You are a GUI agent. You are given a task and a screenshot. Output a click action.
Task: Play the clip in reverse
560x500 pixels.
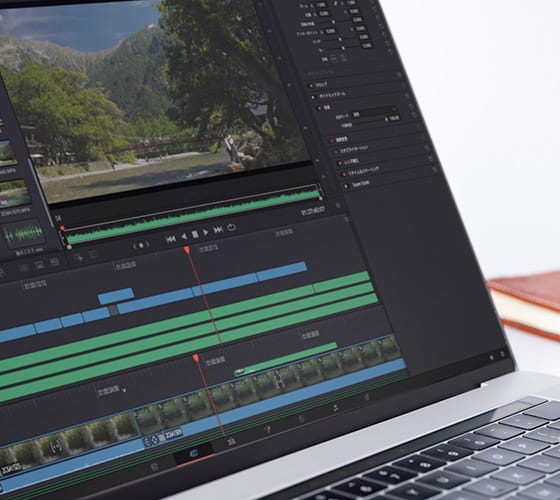pyautogui.click(x=184, y=236)
